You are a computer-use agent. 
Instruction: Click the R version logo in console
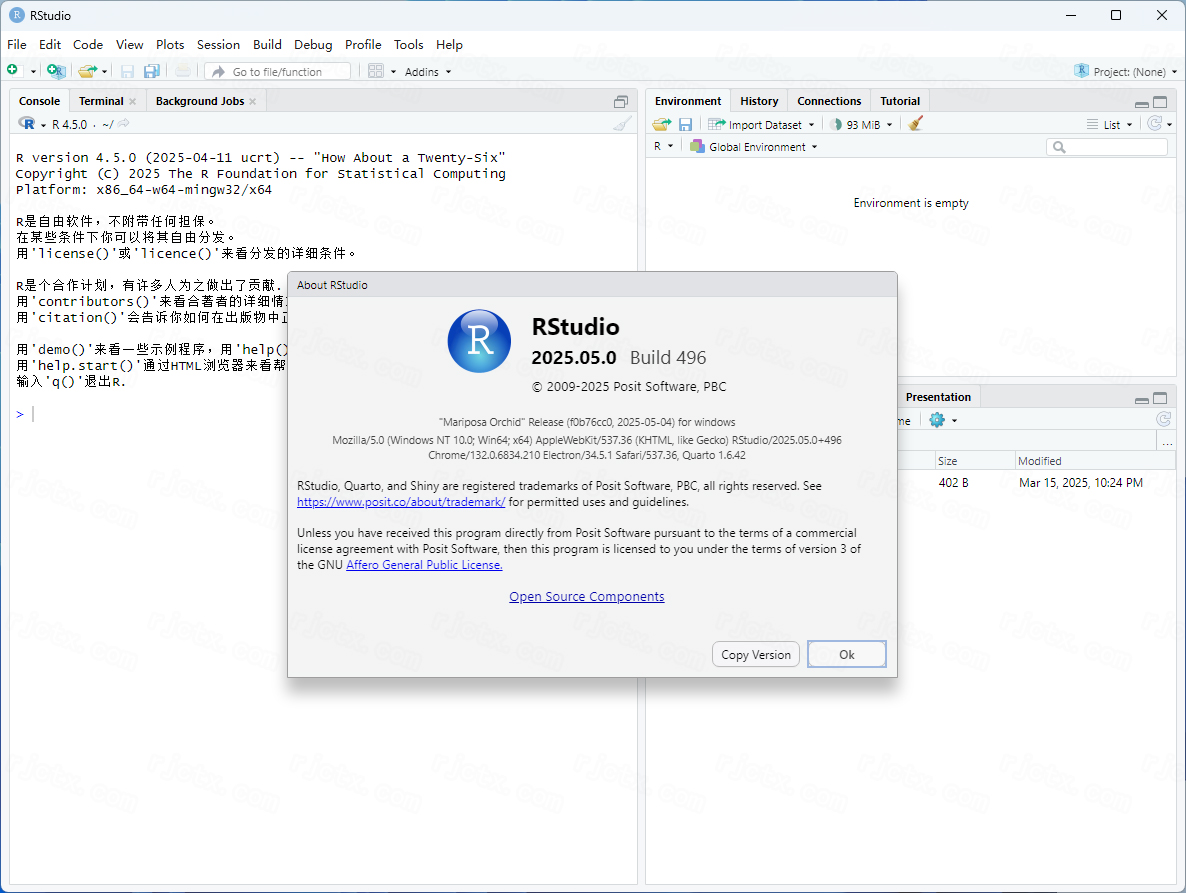(x=26, y=124)
